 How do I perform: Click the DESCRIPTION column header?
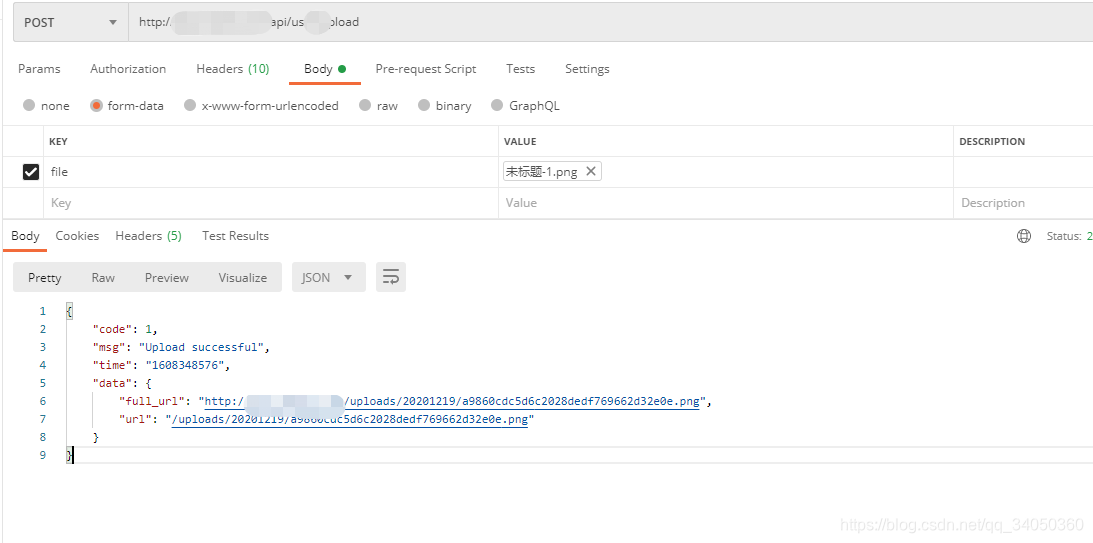pyautogui.click(x=992, y=142)
